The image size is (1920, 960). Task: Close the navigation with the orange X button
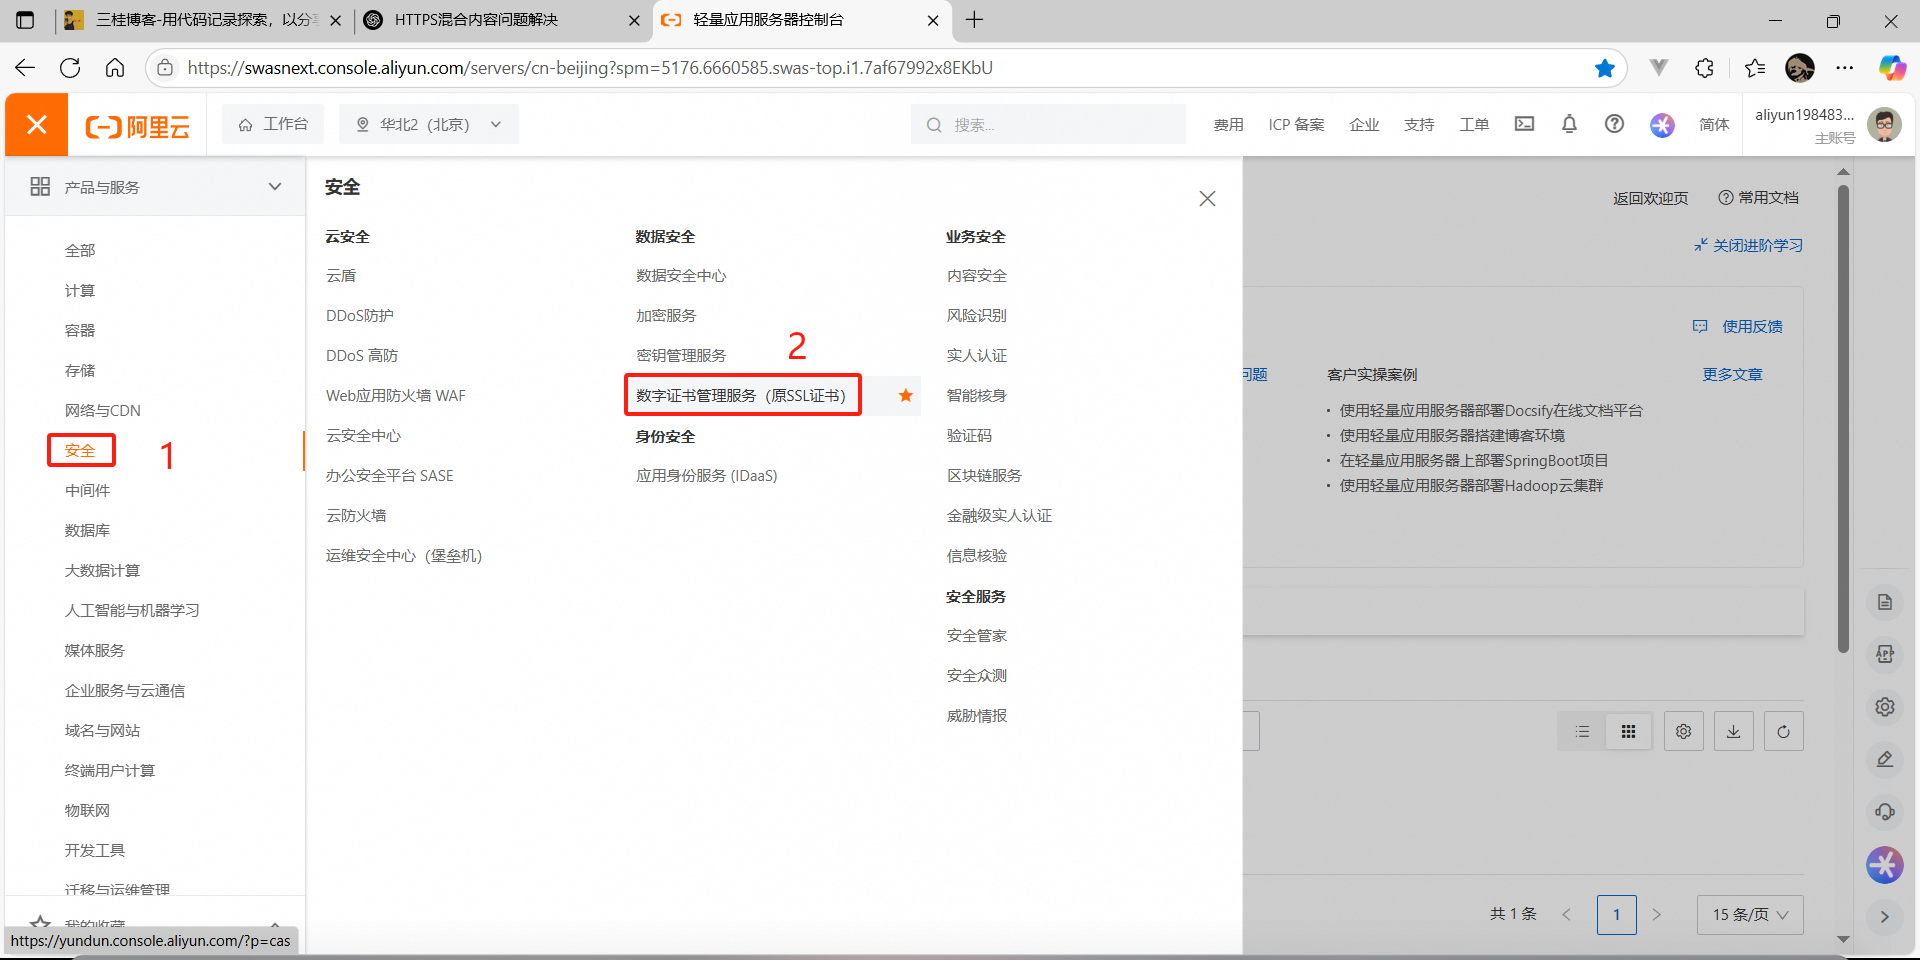point(37,125)
